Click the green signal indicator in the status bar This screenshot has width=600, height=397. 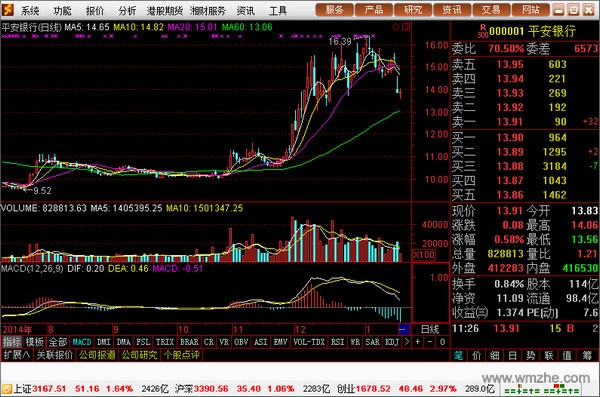(542, 389)
